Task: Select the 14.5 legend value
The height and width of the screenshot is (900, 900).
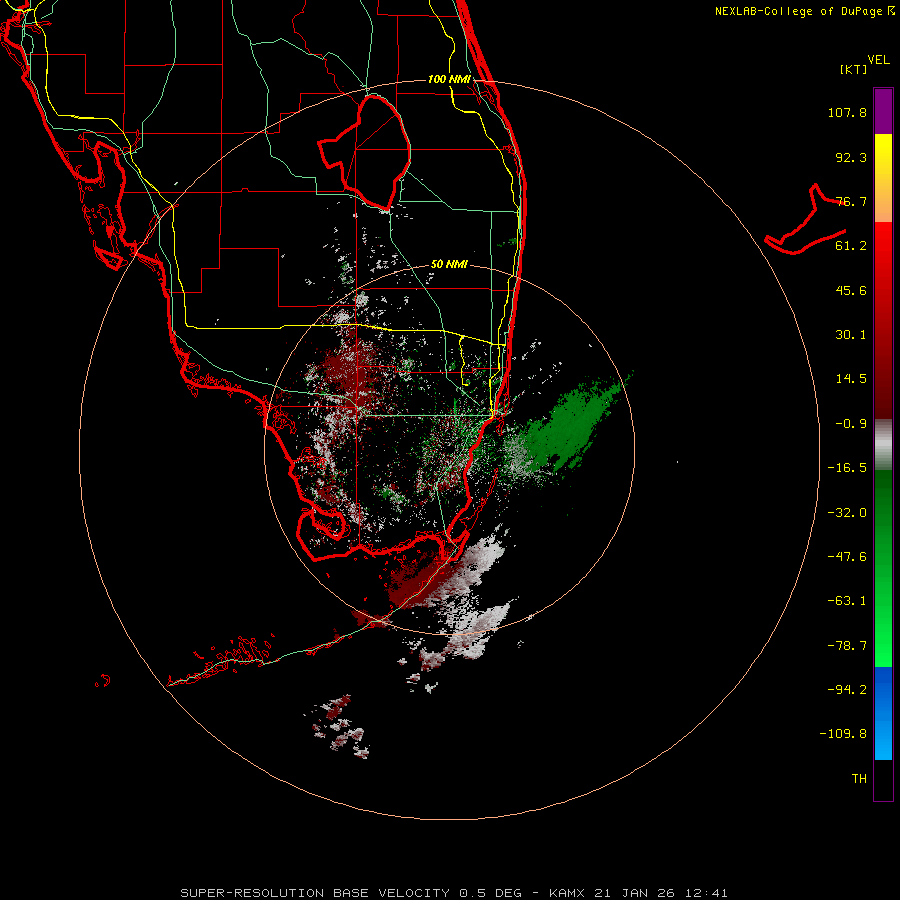Action: coord(851,379)
